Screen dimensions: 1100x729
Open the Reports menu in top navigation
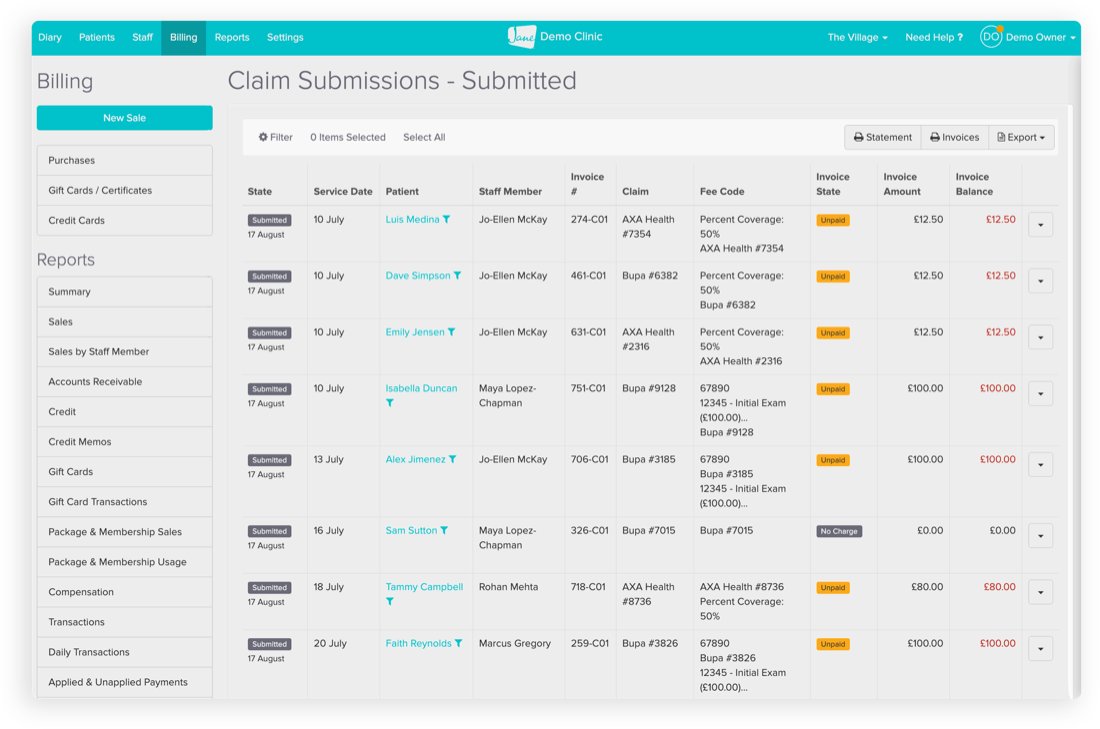232,38
